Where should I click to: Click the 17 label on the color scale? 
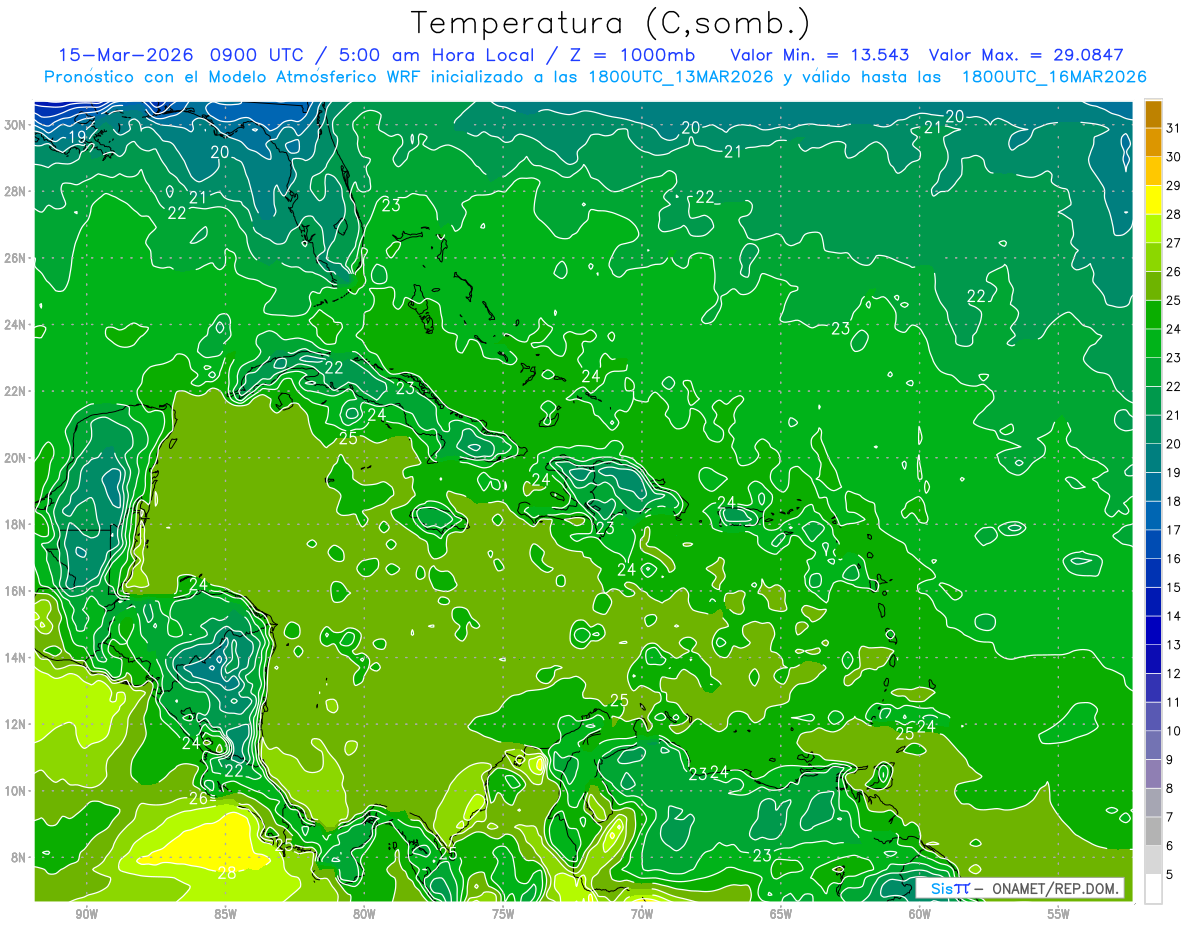pyautogui.click(x=1173, y=530)
